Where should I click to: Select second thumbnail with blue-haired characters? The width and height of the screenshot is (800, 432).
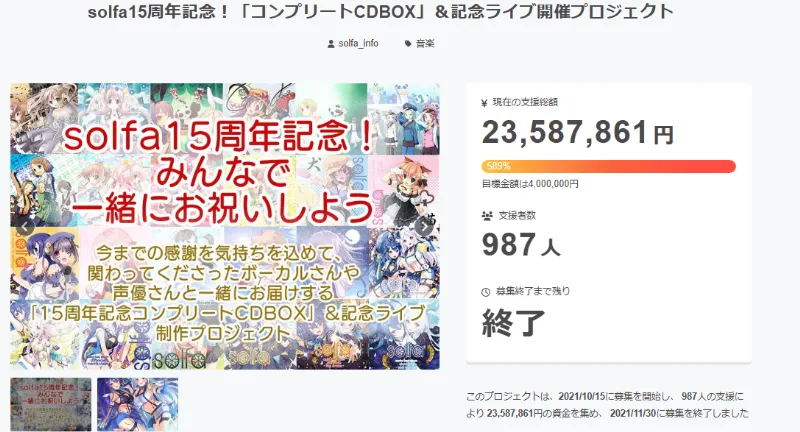point(138,404)
